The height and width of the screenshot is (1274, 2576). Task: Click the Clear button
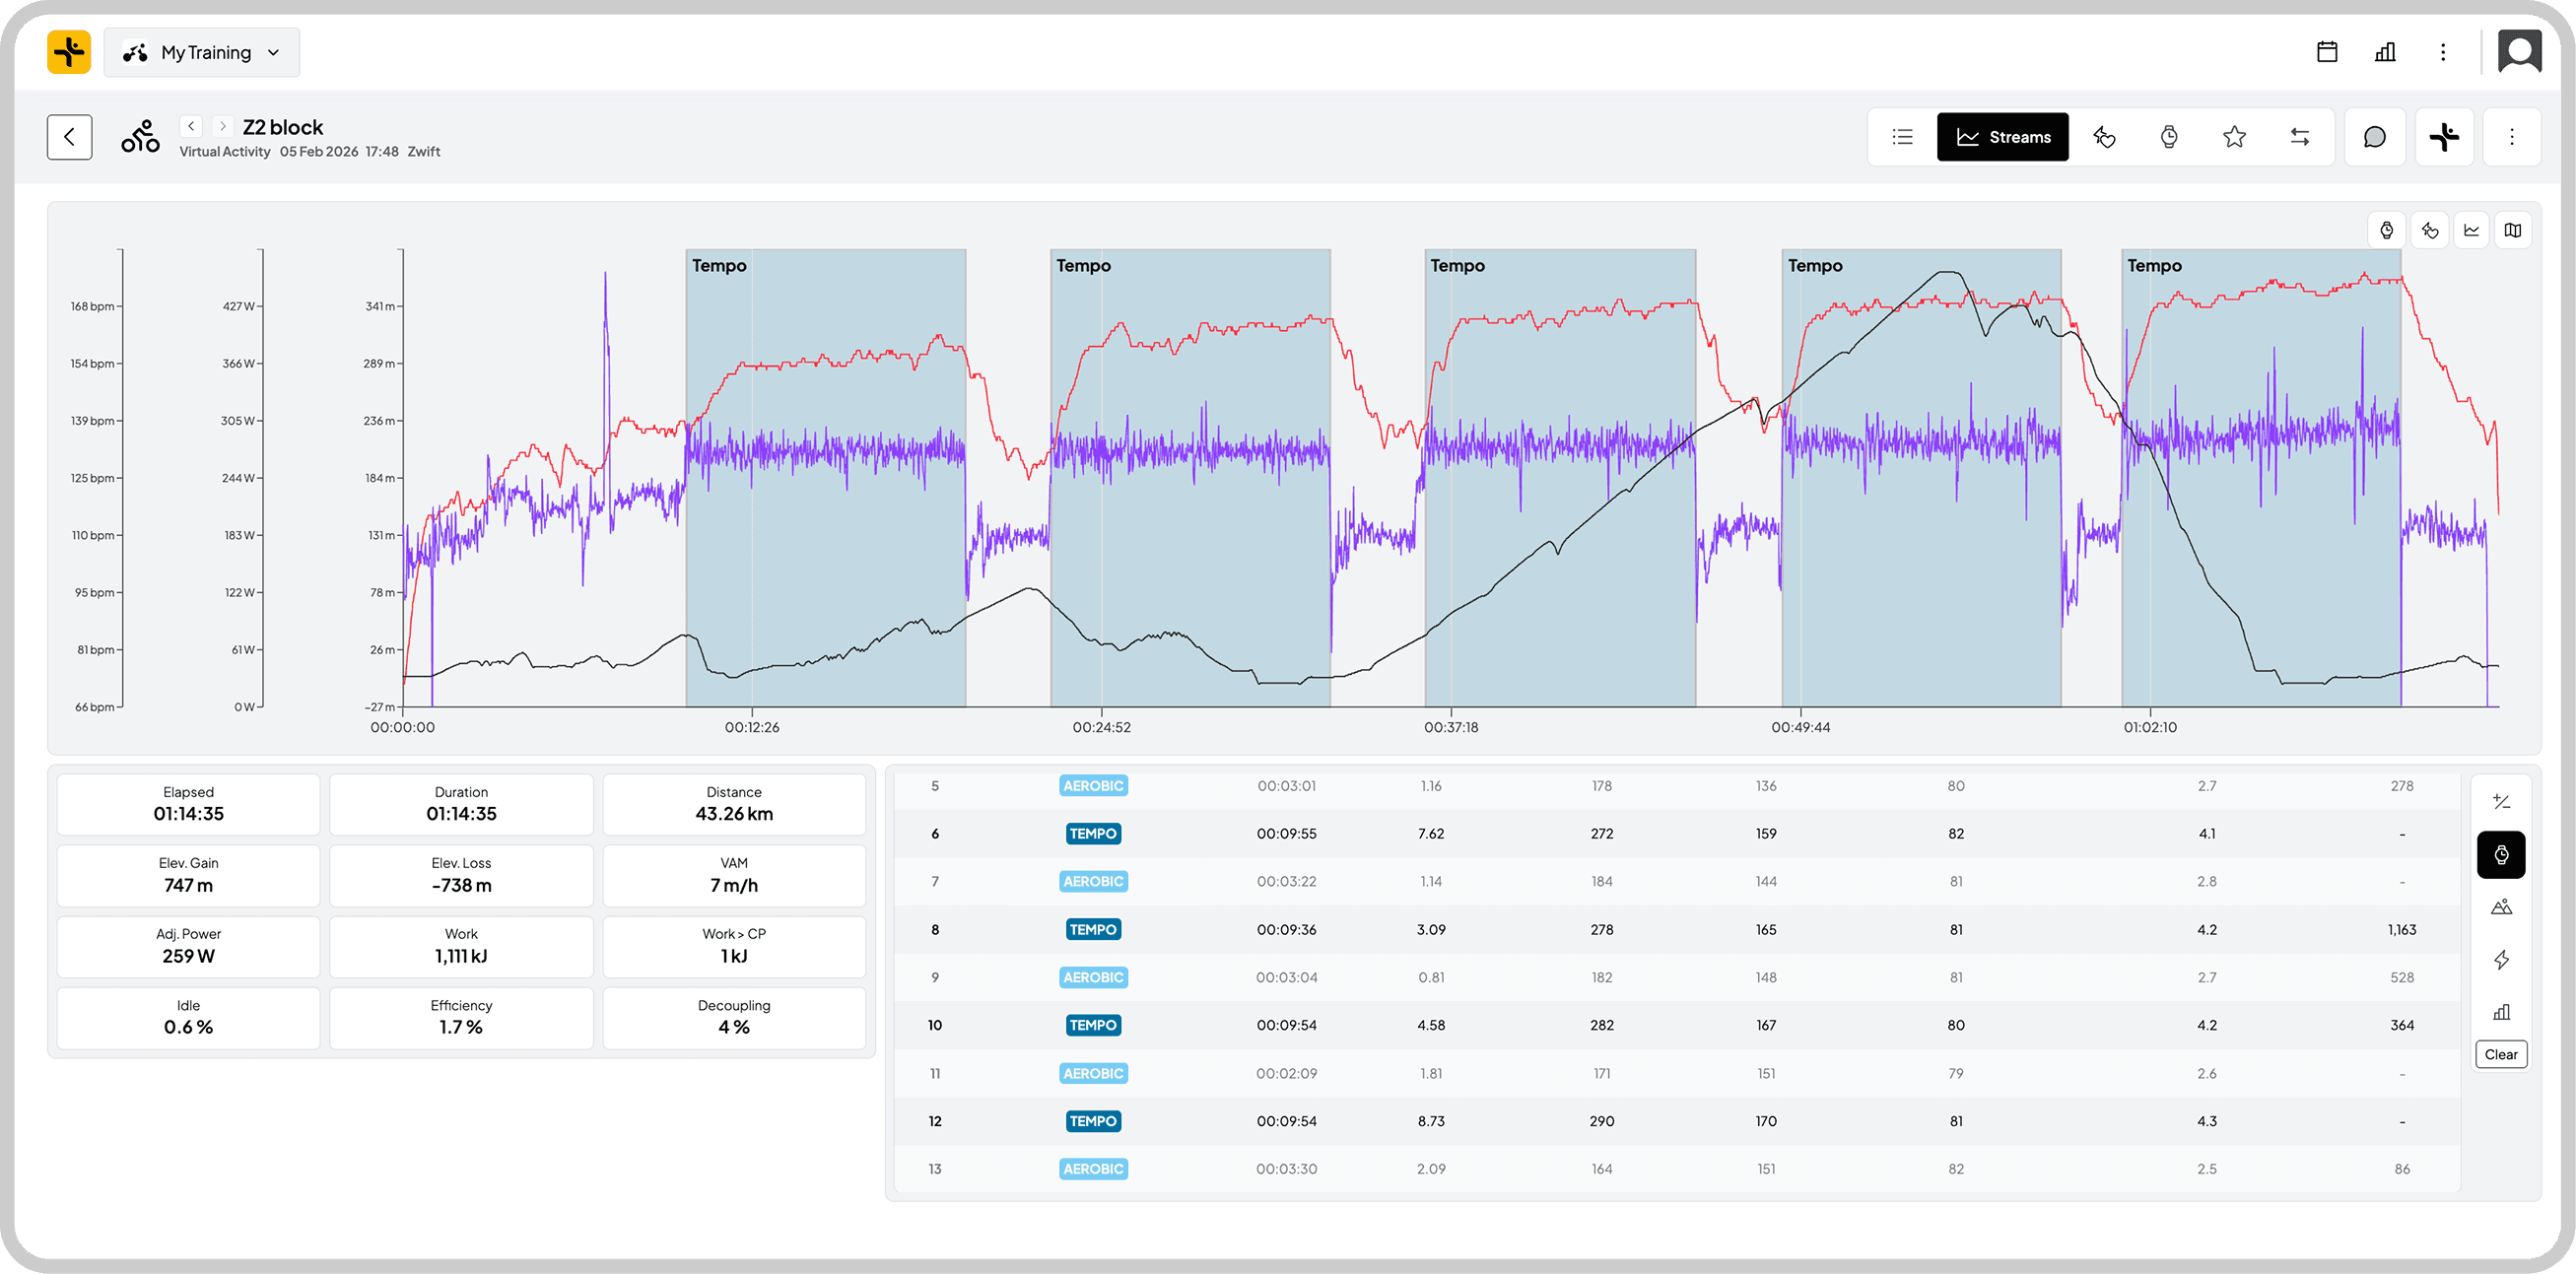pyautogui.click(x=2500, y=1054)
